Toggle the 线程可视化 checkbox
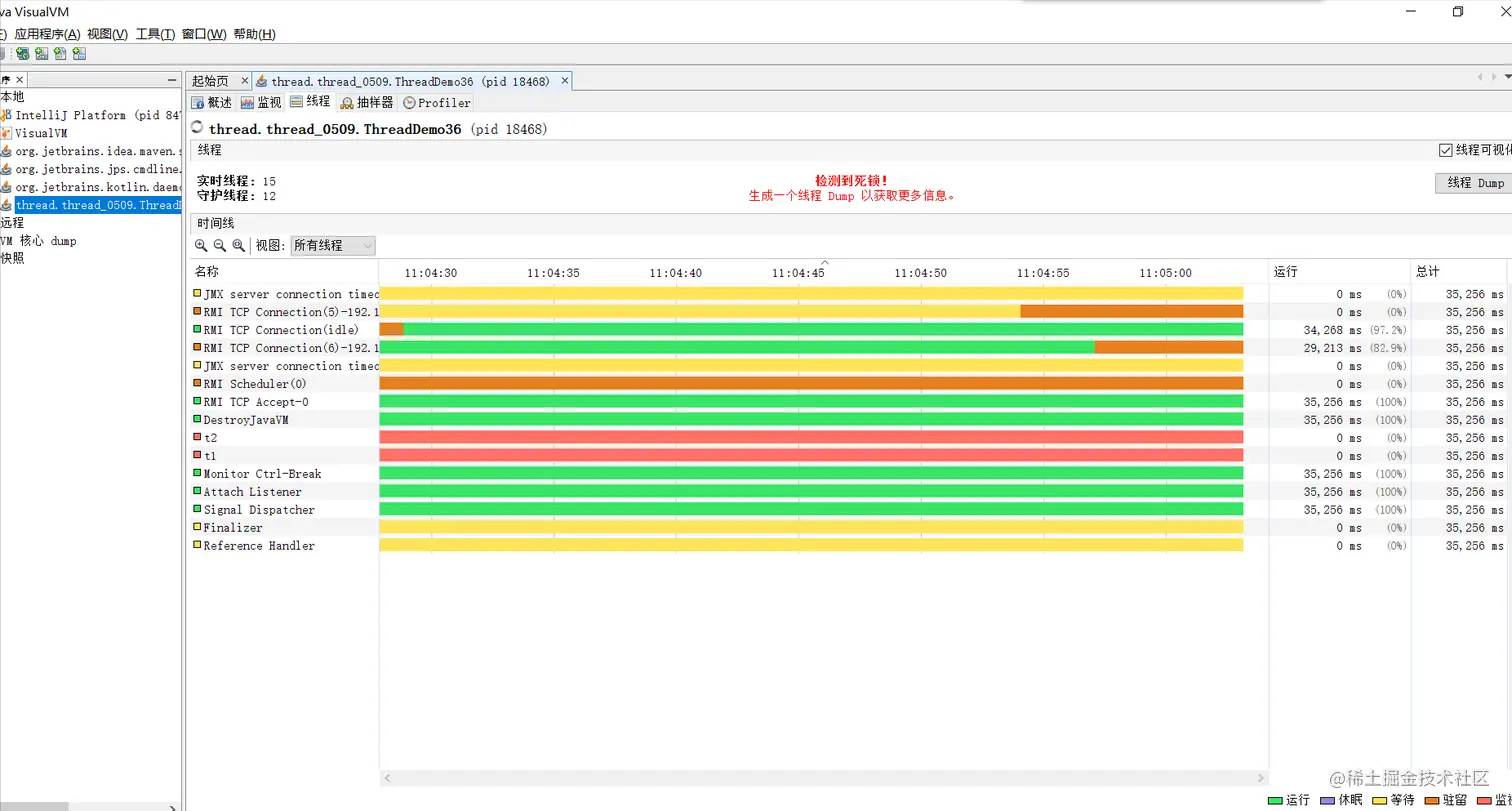The width and height of the screenshot is (1512, 811). [1445, 150]
